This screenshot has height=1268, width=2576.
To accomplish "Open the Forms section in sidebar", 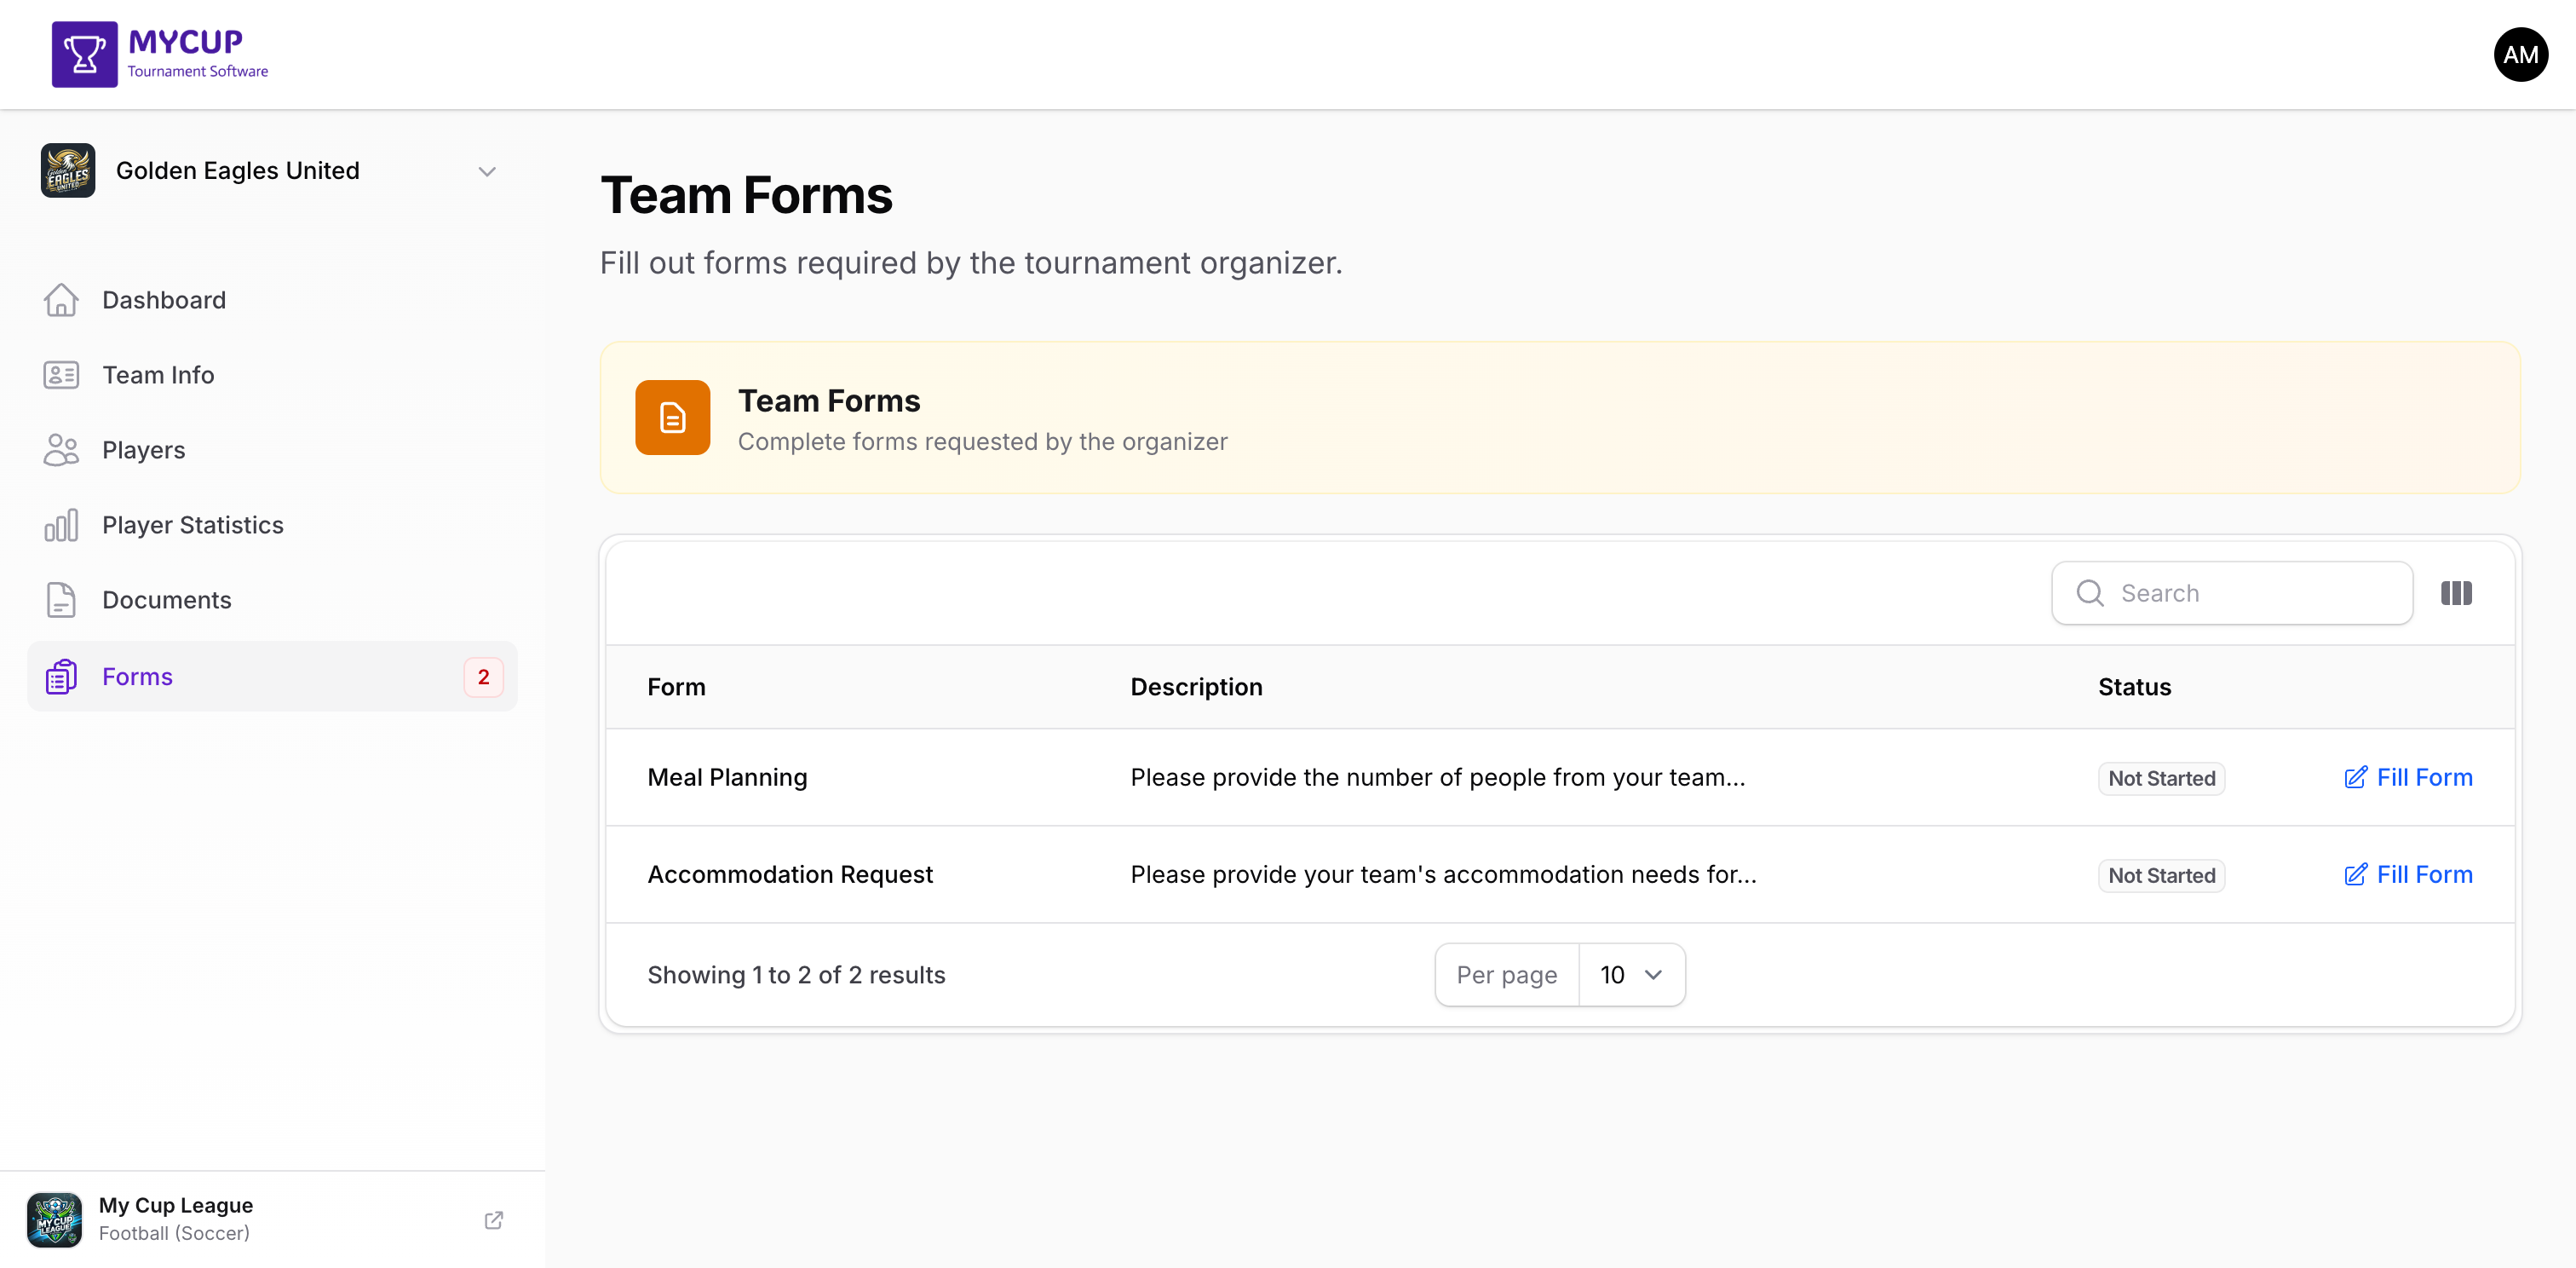I will pos(137,676).
